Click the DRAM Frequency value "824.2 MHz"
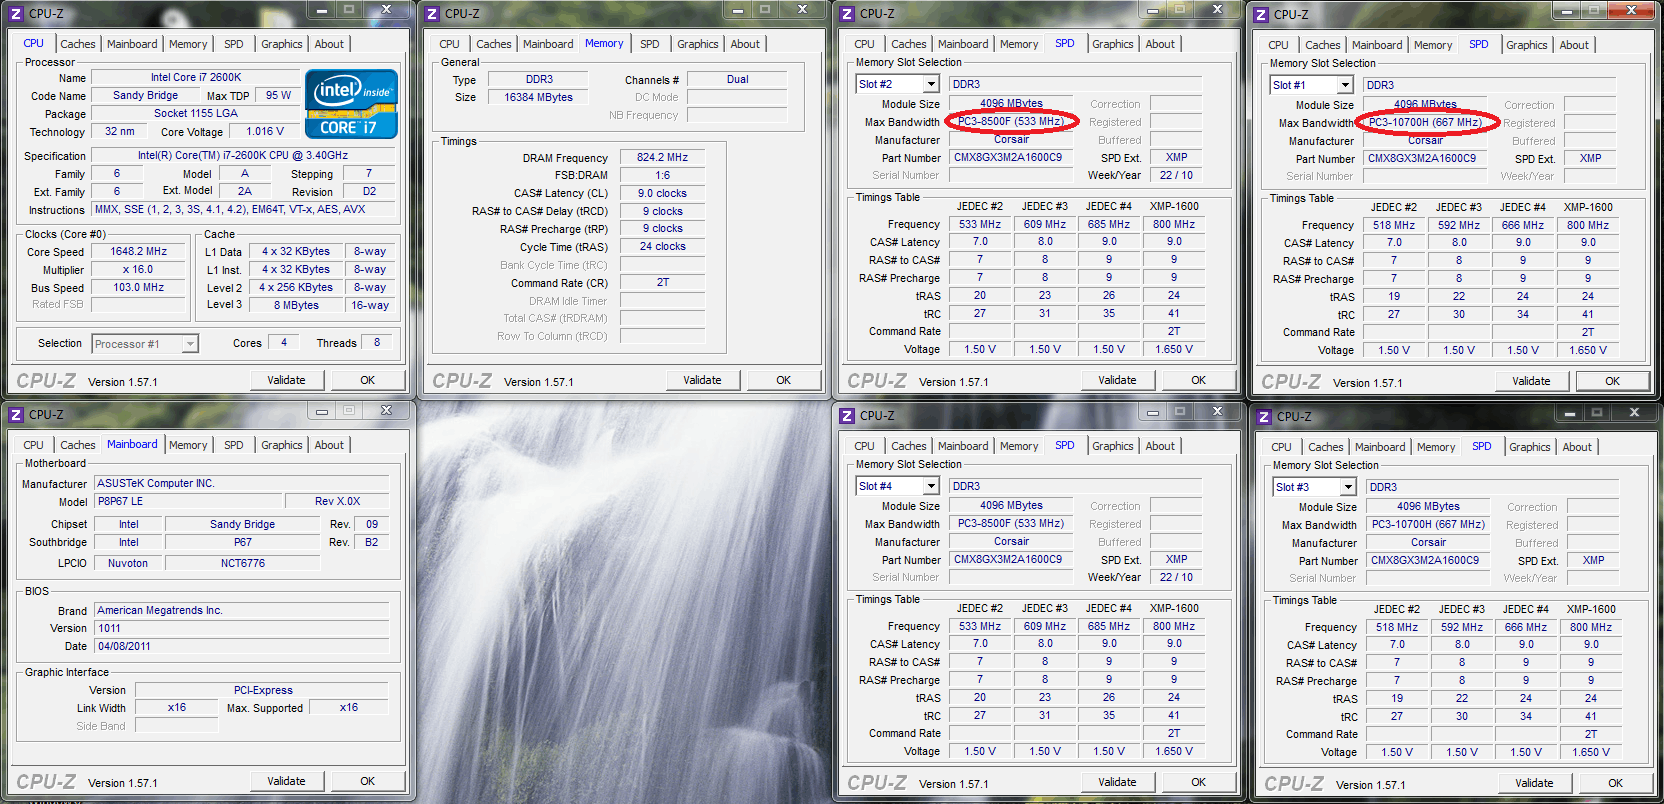1664x804 pixels. (x=663, y=157)
